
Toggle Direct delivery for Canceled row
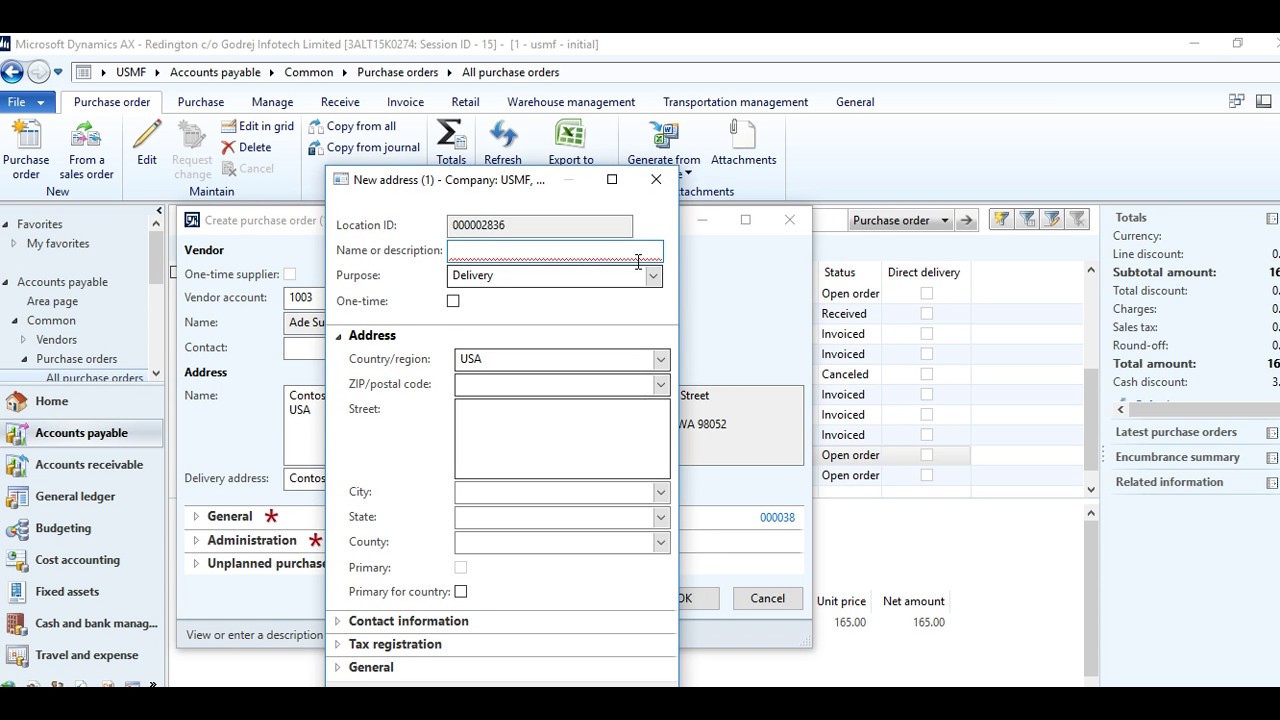point(926,374)
